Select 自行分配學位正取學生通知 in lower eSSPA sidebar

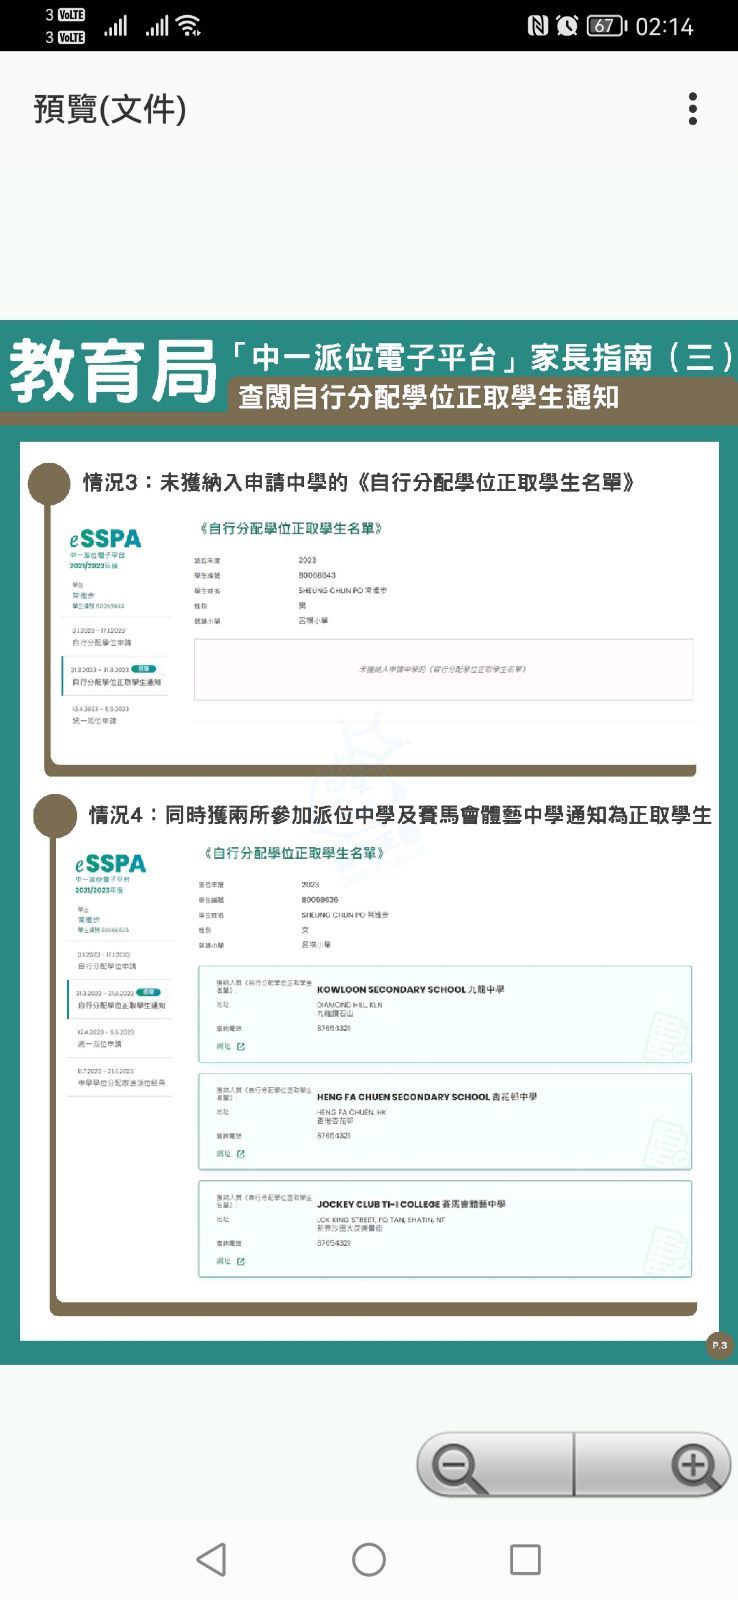coord(121,1005)
